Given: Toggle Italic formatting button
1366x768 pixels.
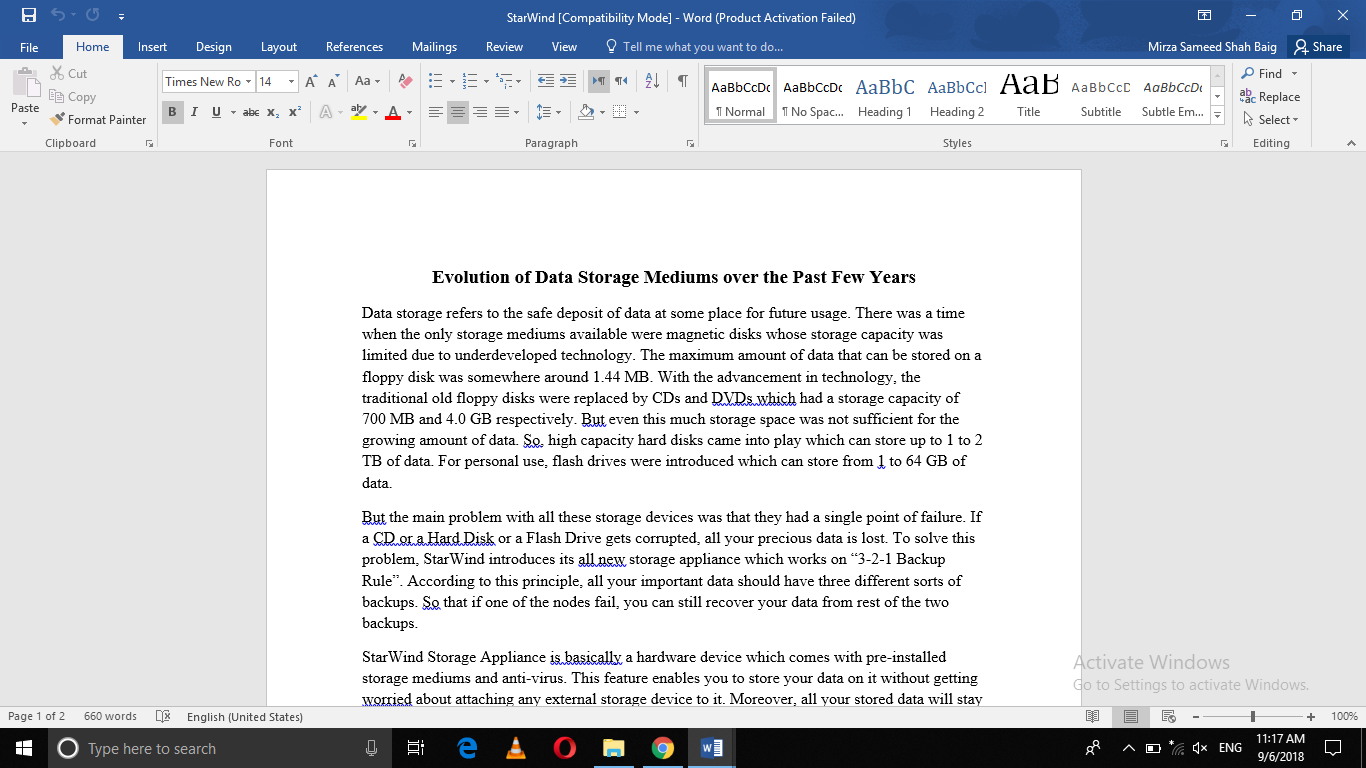Looking at the screenshot, I should point(194,112).
